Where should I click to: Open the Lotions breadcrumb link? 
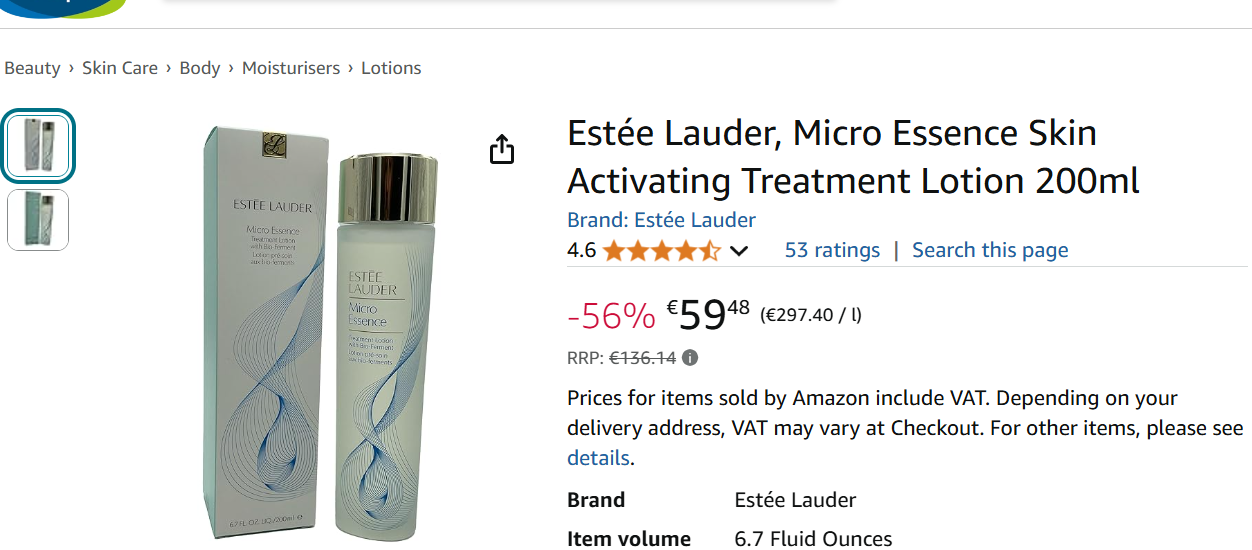coord(391,68)
